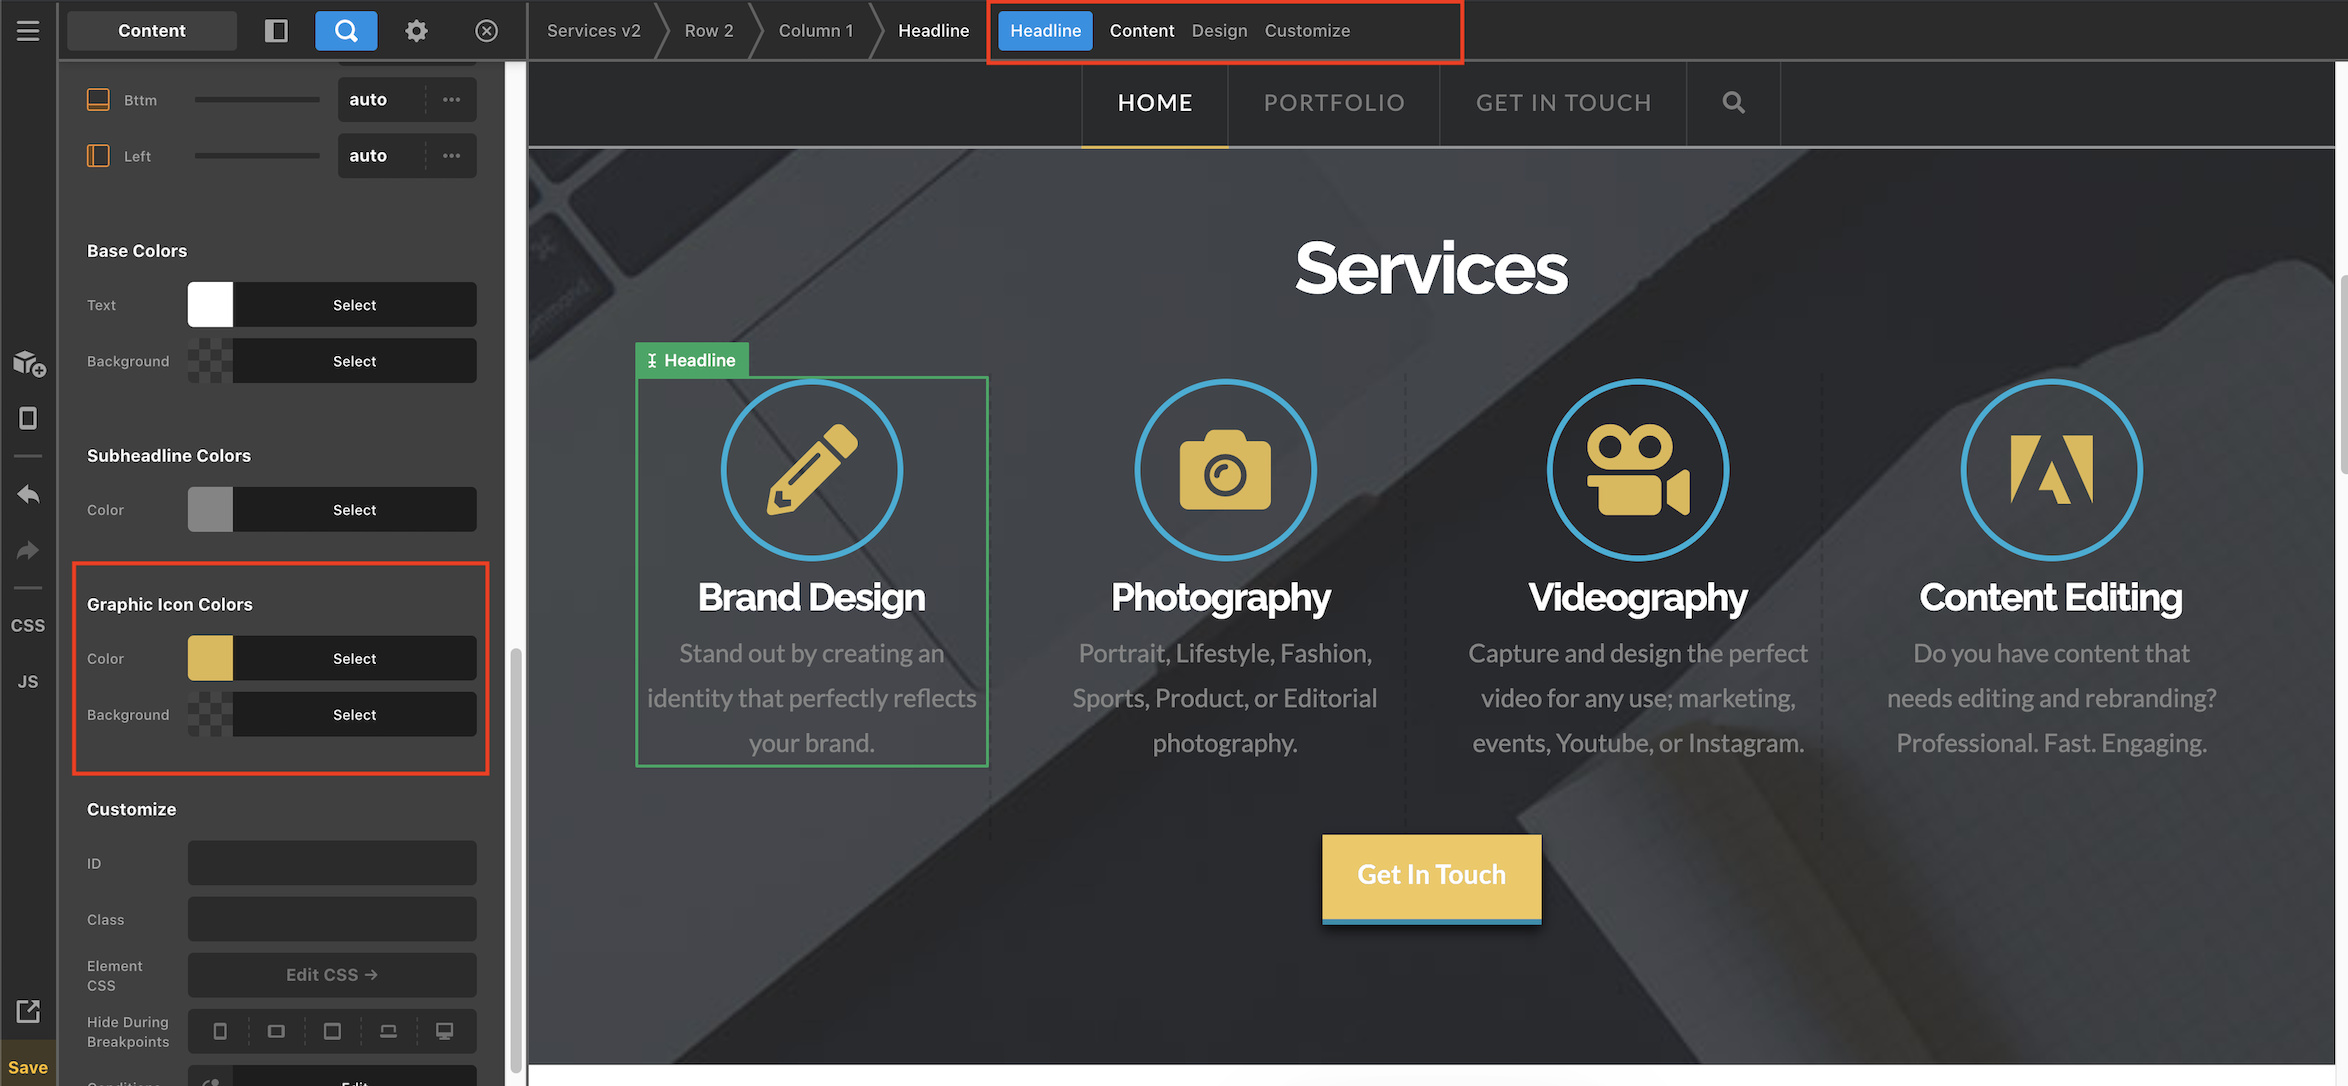2348x1086 pixels.
Task: Click the Bttm margin slider track
Action: click(257, 100)
